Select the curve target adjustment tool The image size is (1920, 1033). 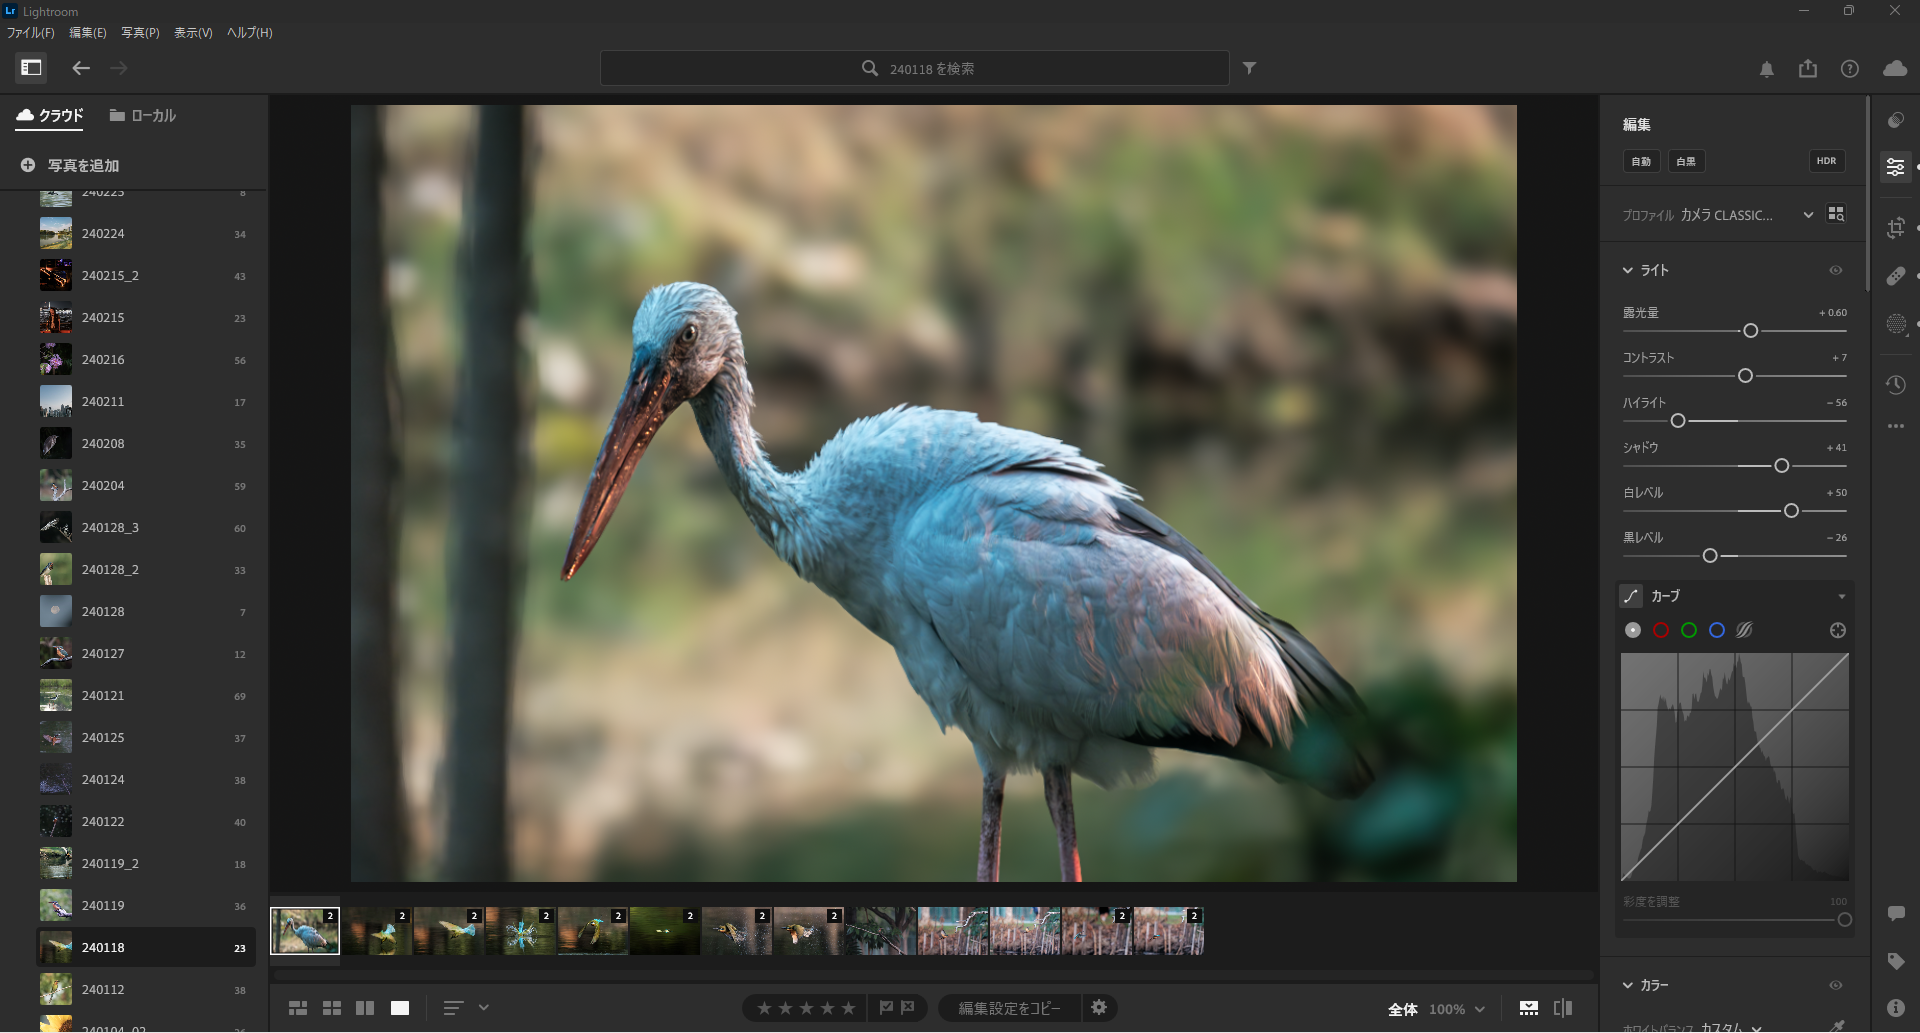(x=1837, y=630)
